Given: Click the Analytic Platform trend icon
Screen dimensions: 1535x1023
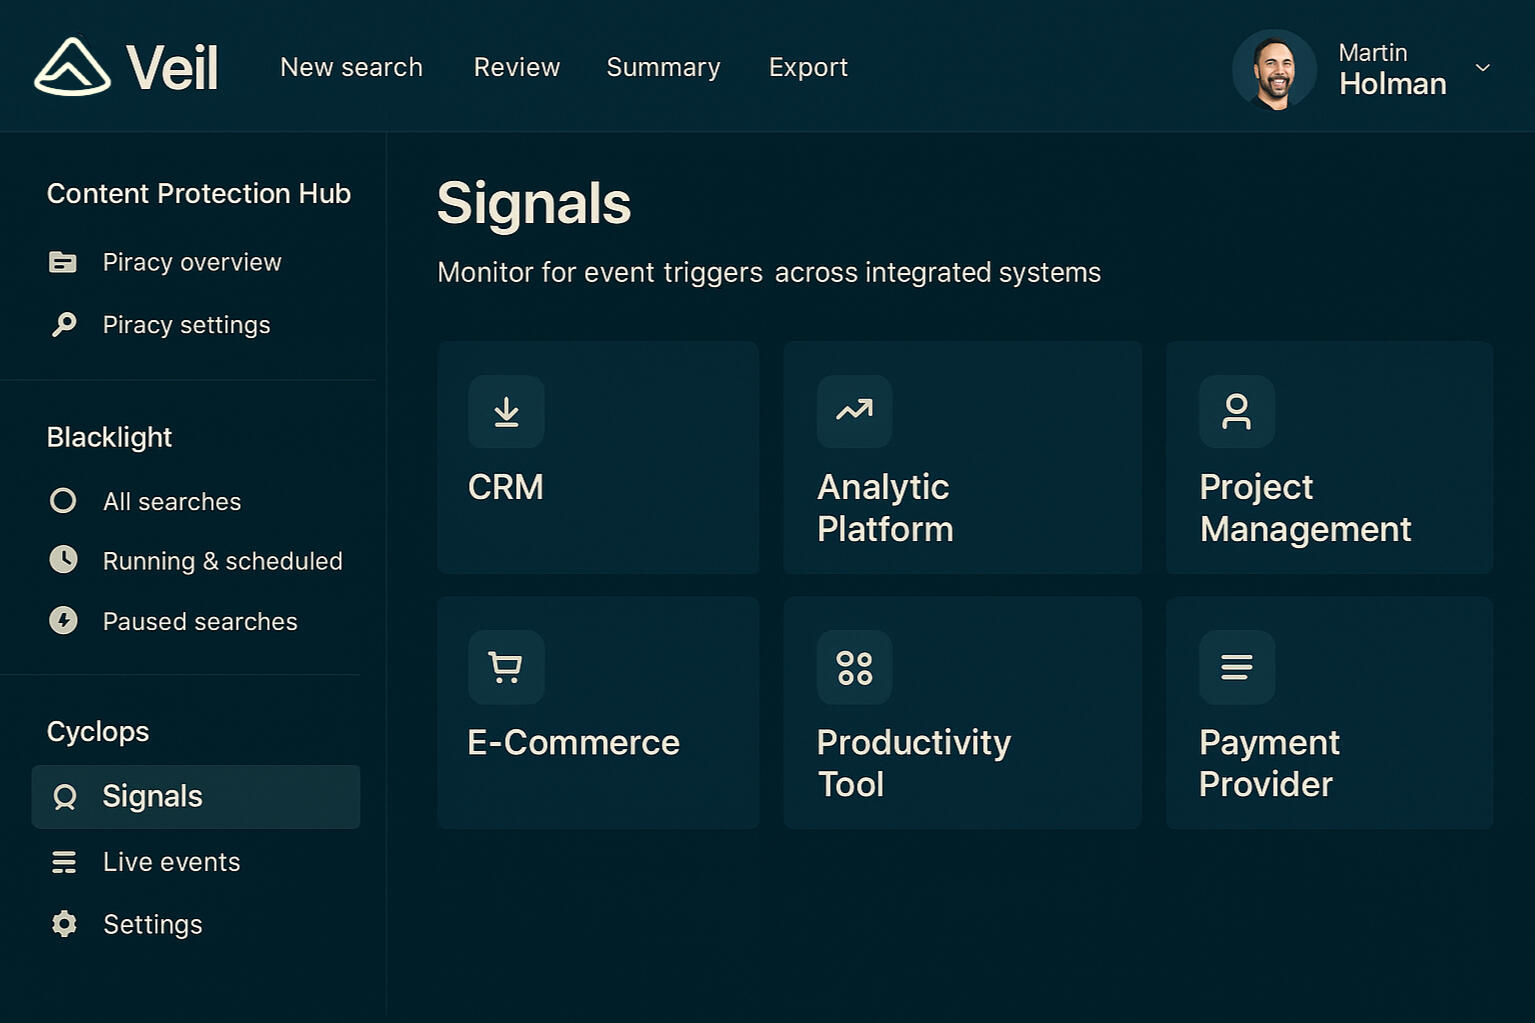Looking at the screenshot, I should (854, 411).
